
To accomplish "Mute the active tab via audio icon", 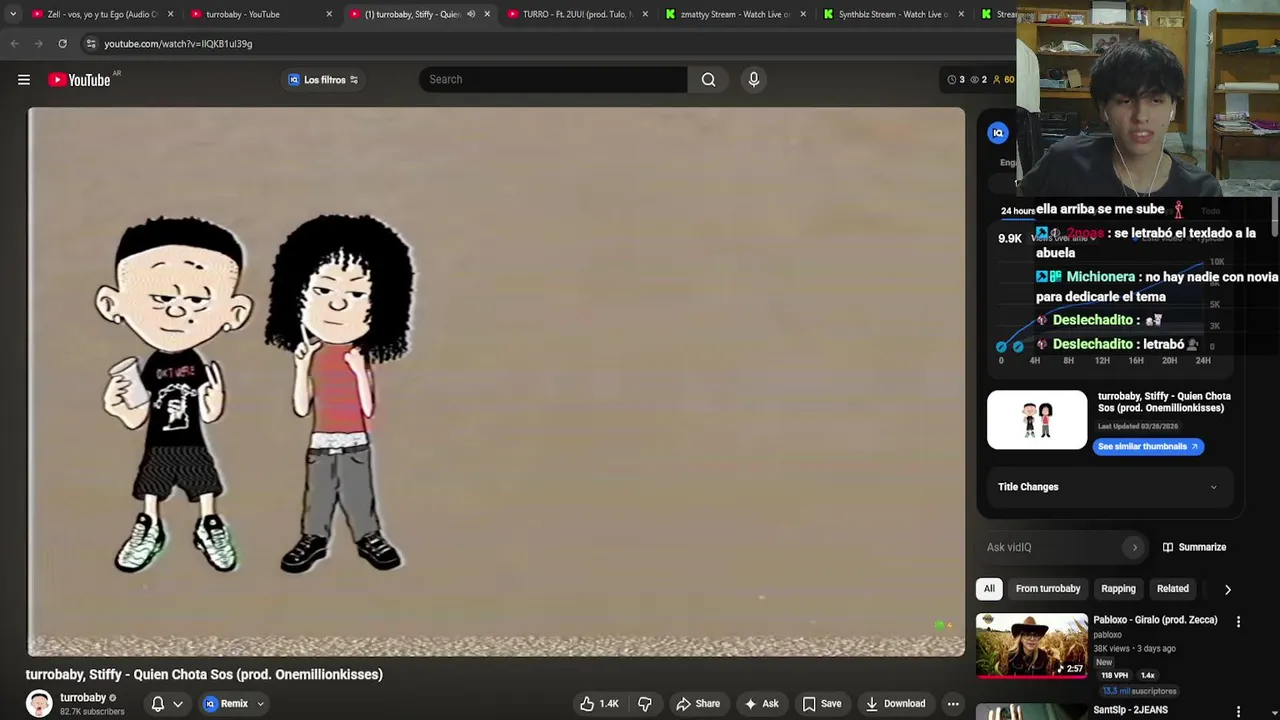I will pyautogui.click(x=471, y=14).
